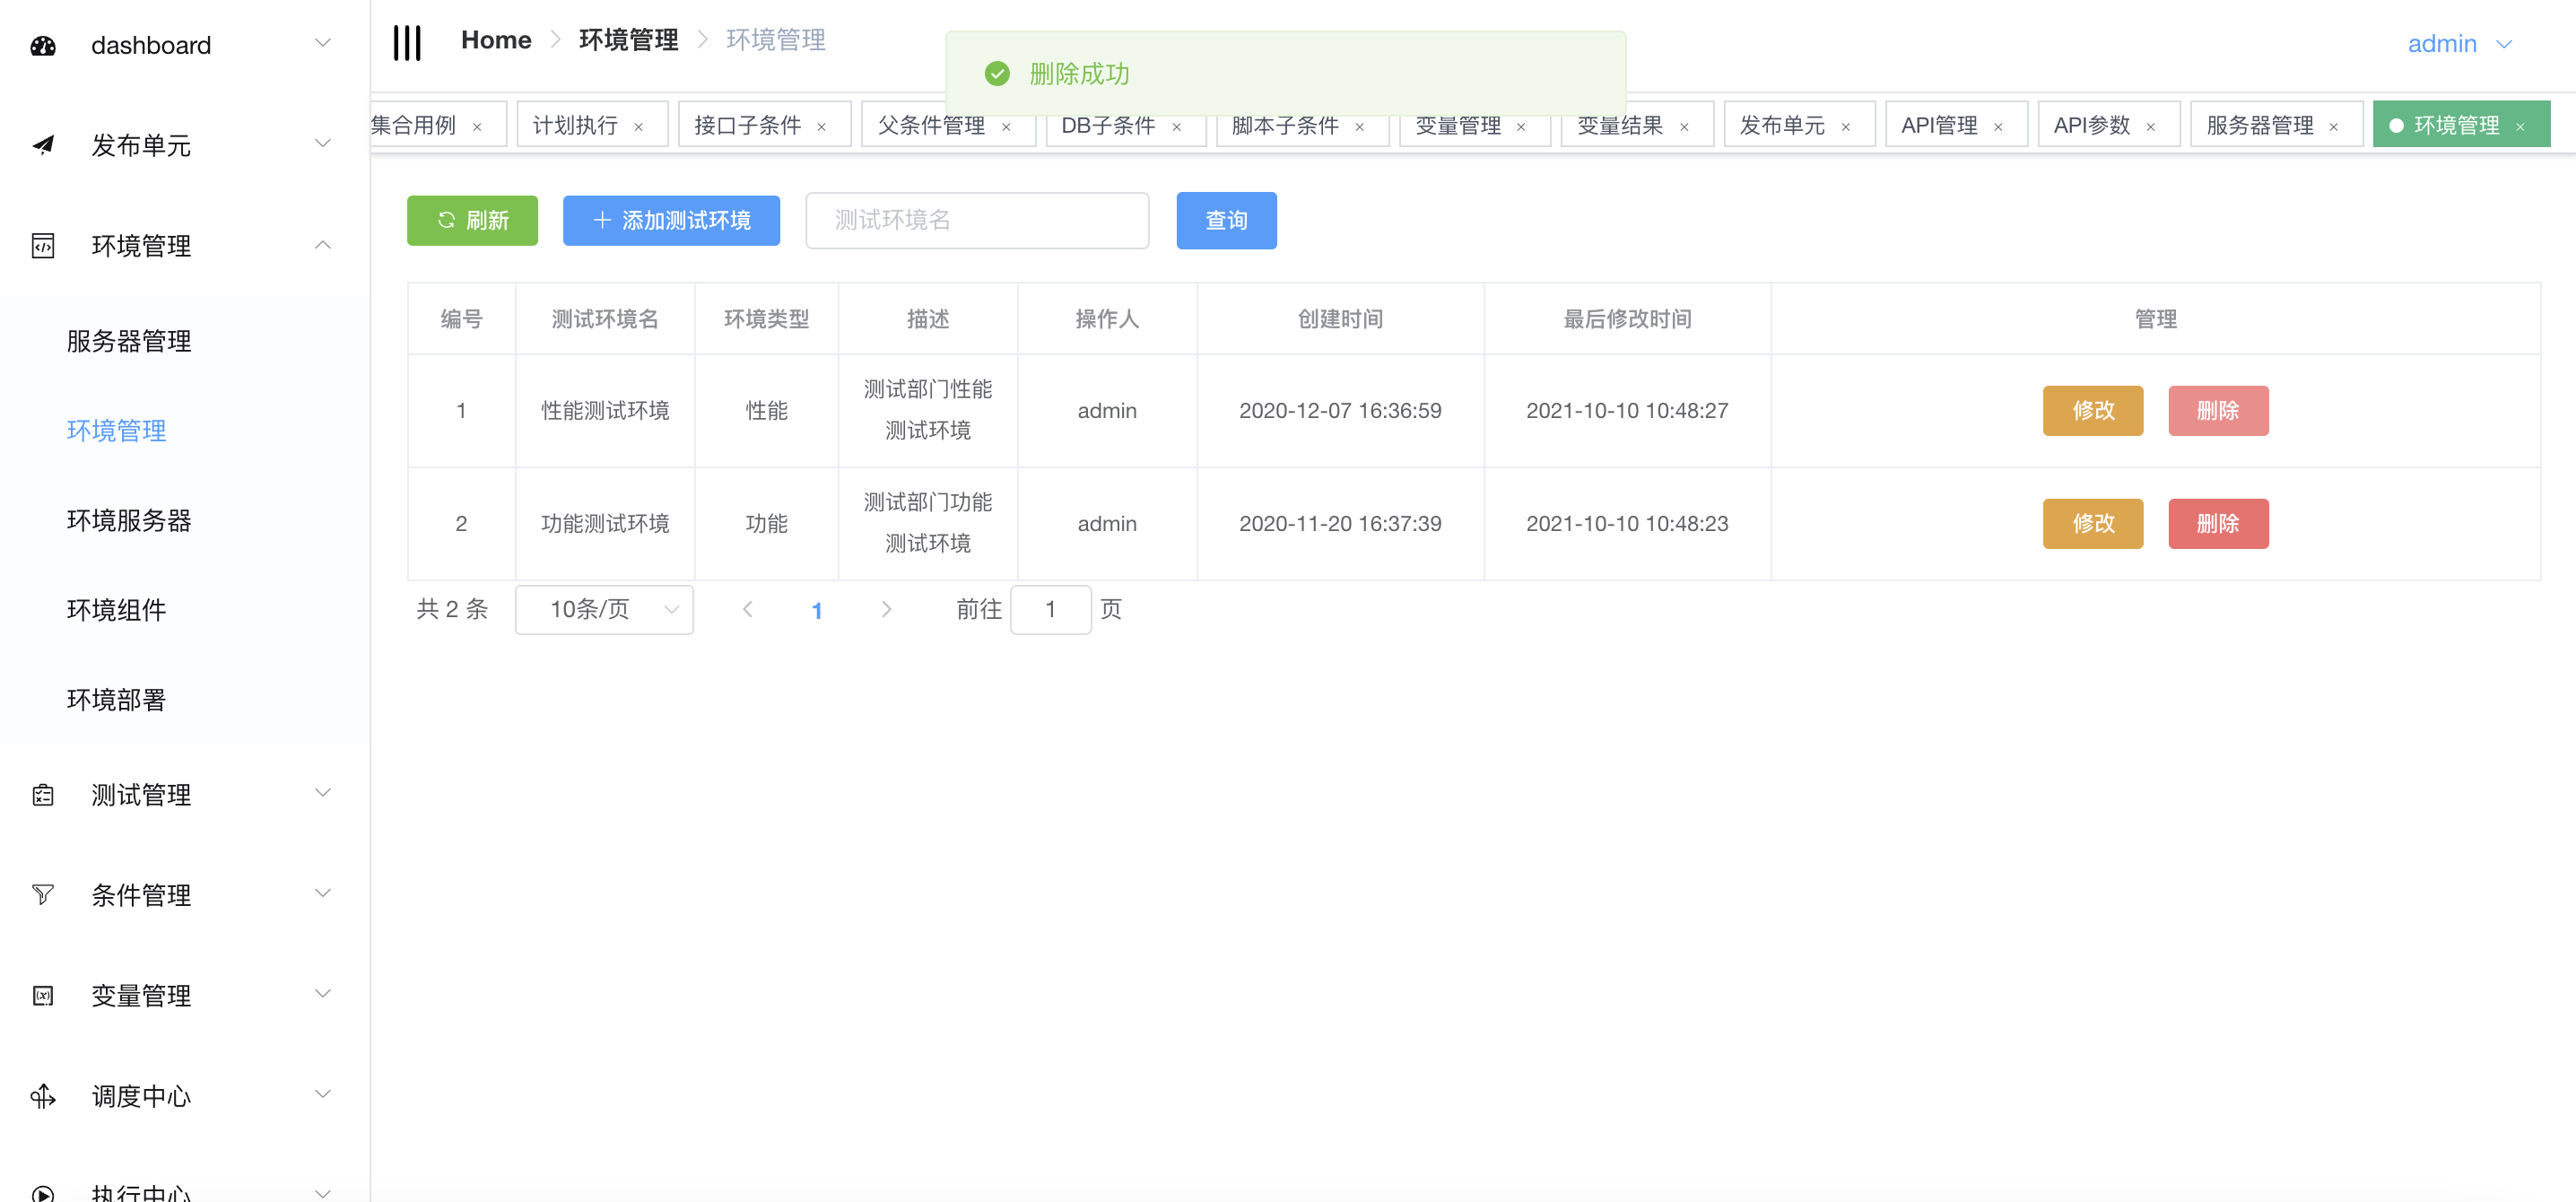Close the API管理 tab
Viewport: 2576px width, 1202px height.
pyautogui.click(x=1998, y=127)
